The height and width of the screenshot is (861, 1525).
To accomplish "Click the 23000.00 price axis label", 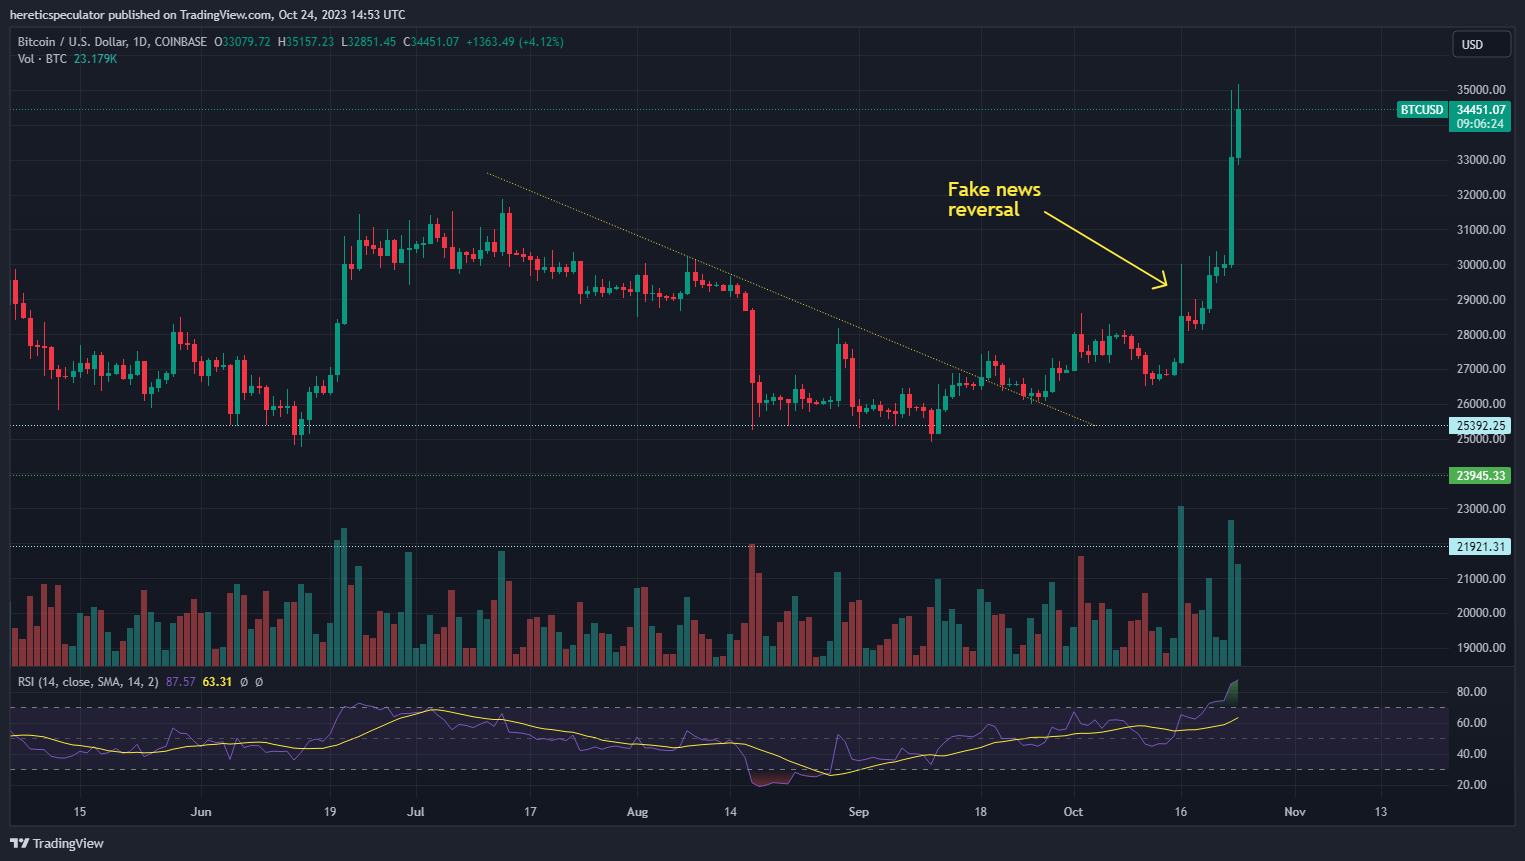I will (x=1481, y=509).
